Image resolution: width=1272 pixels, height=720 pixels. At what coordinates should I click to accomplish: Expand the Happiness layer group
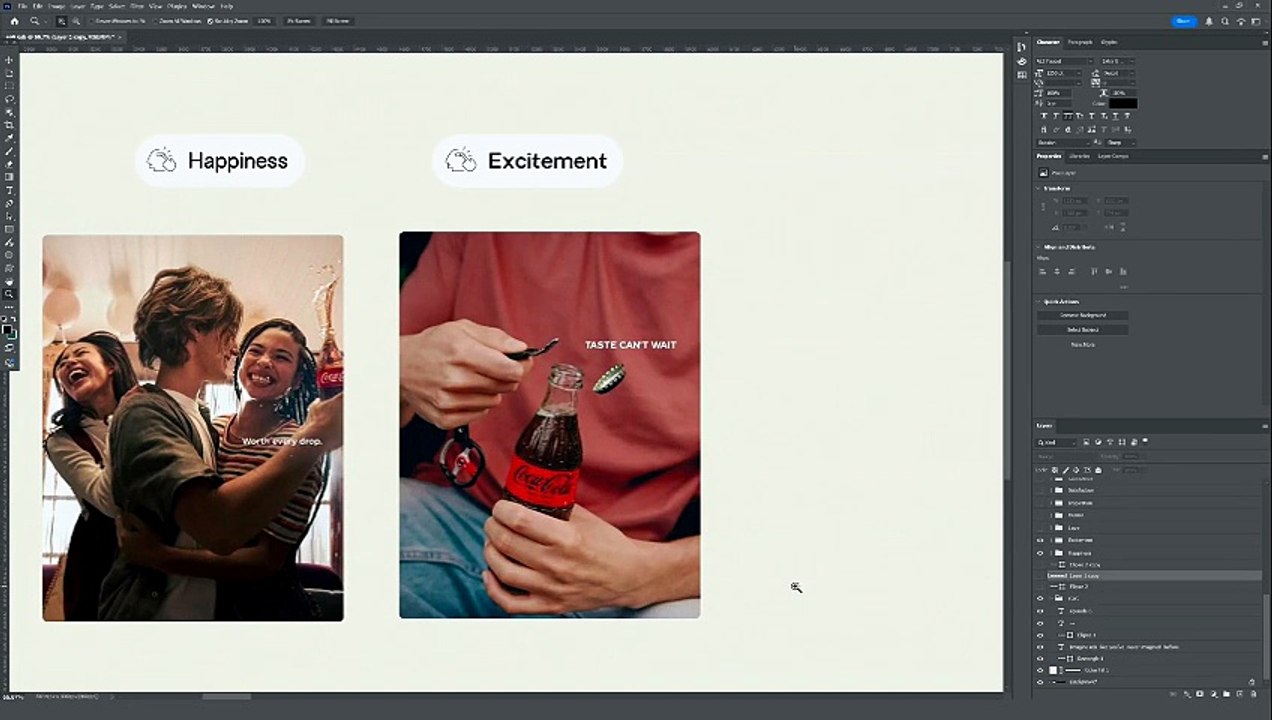pyautogui.click(x=1051, y=553)
